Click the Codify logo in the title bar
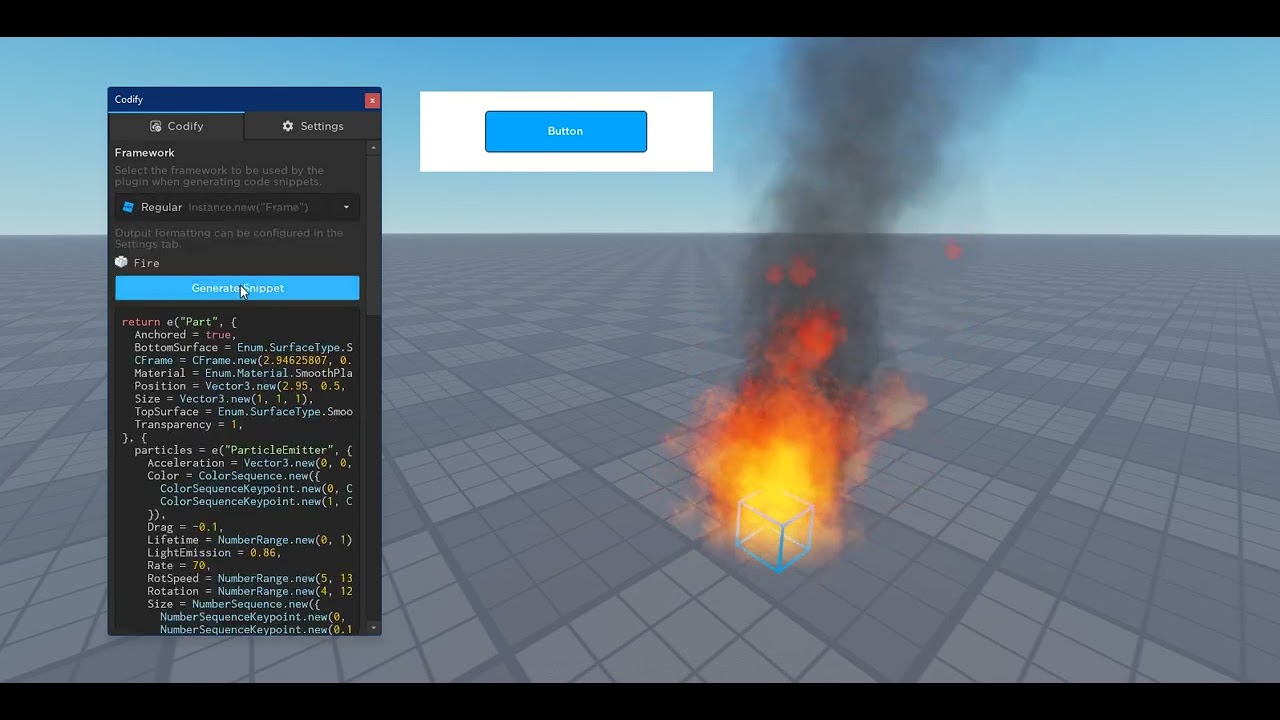The height and width of the screenshot is (720, 1280). tap(128, 99)
